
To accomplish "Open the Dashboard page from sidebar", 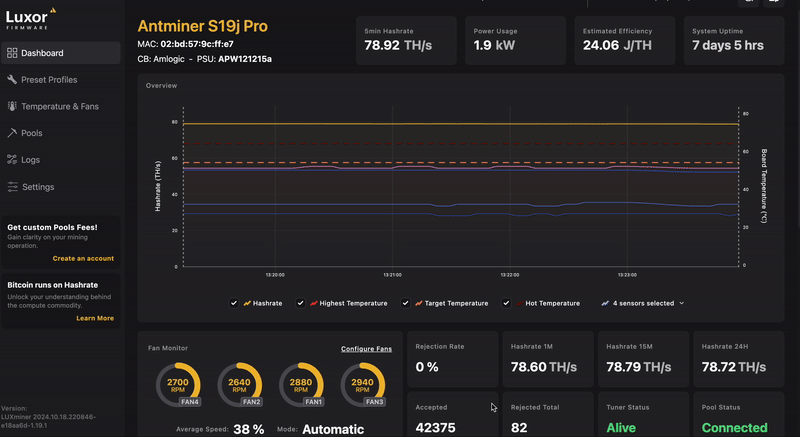I will (61, 53).
